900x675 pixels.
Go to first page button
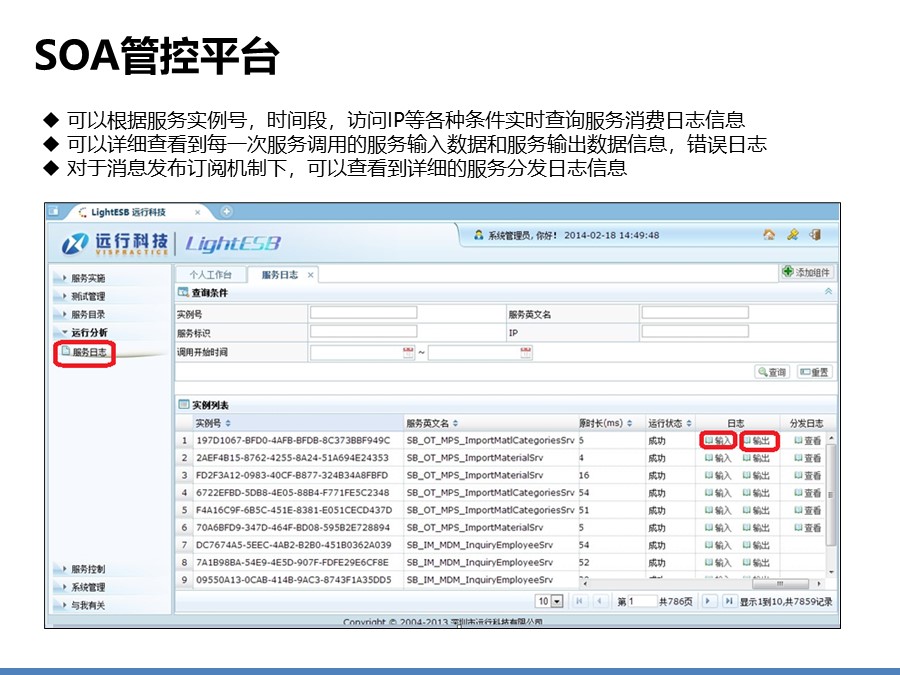pos(579,601)
